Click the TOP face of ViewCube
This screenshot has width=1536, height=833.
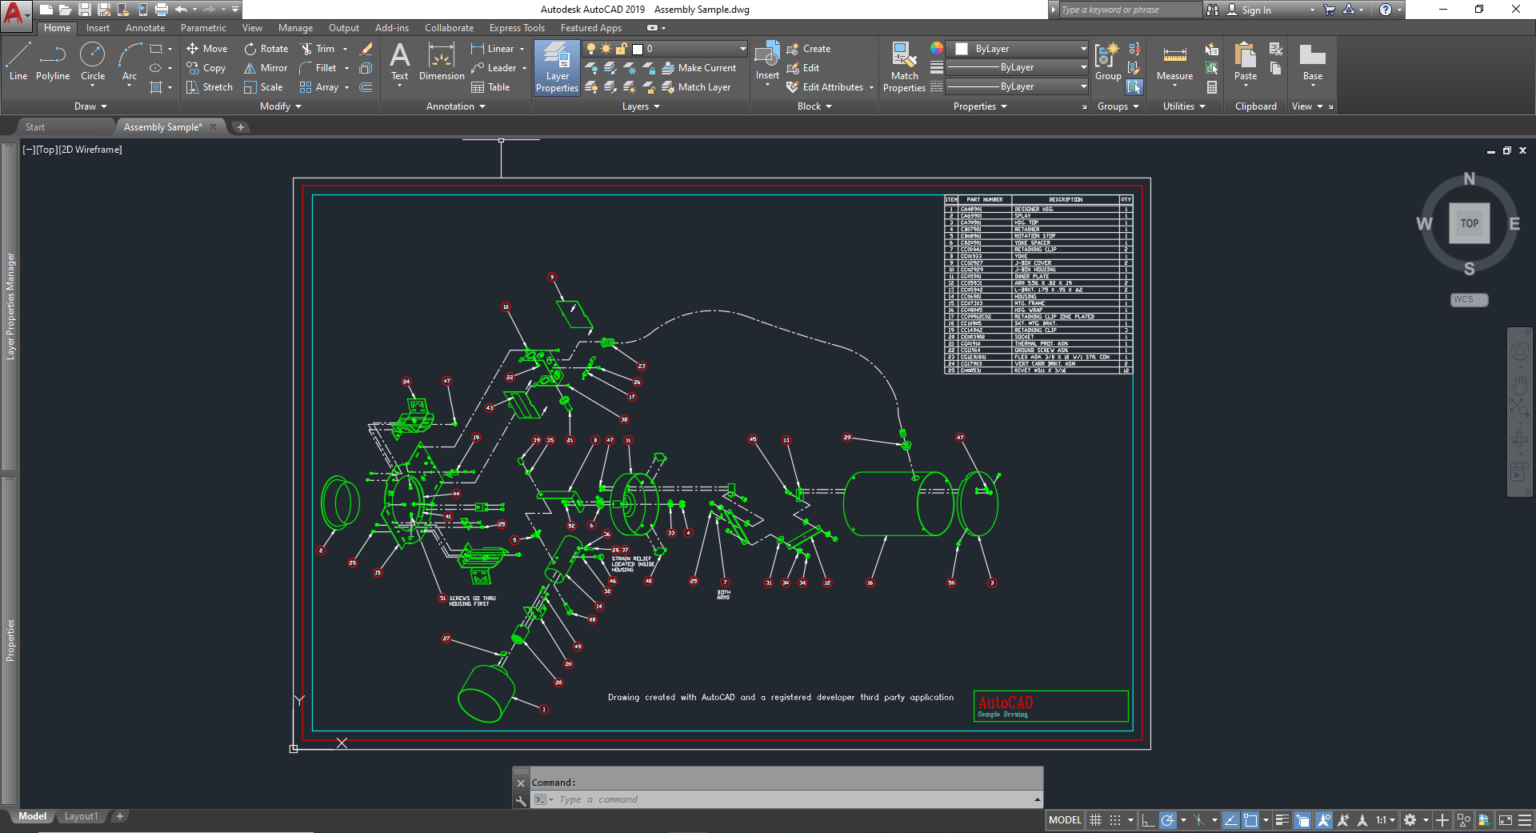tap(1469, 223)
